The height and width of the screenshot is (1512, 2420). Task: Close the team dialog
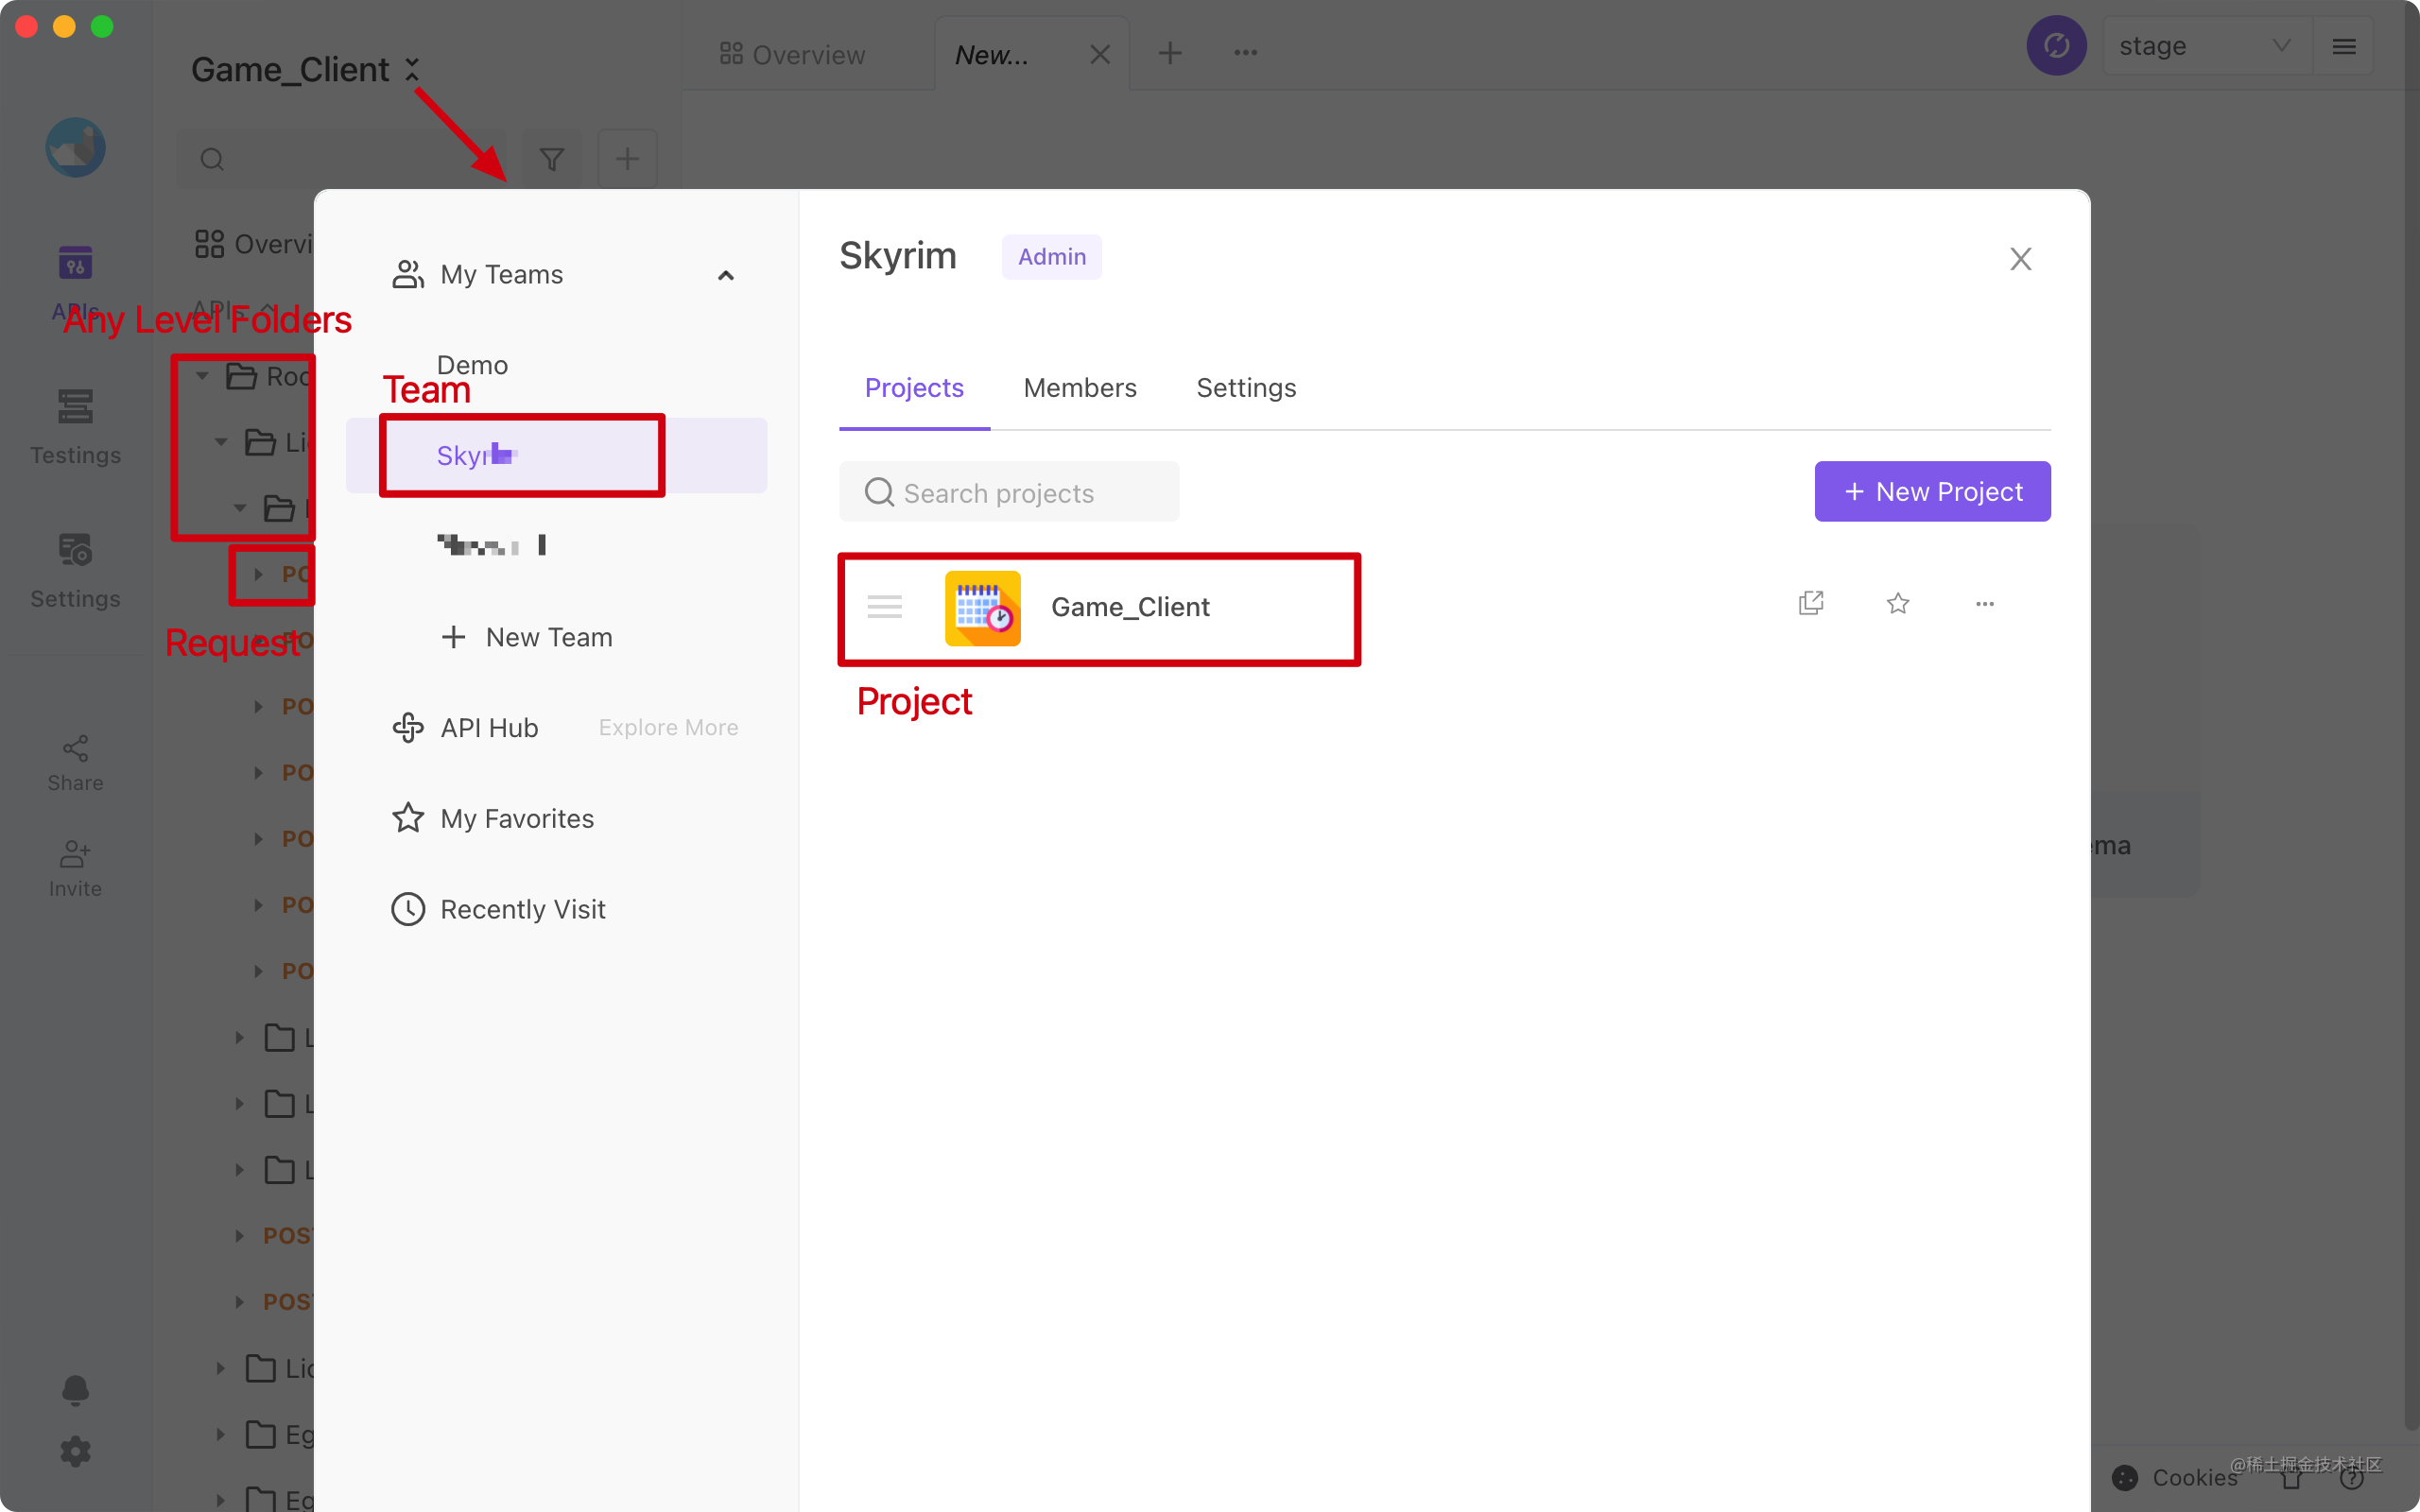(2021, 259)
